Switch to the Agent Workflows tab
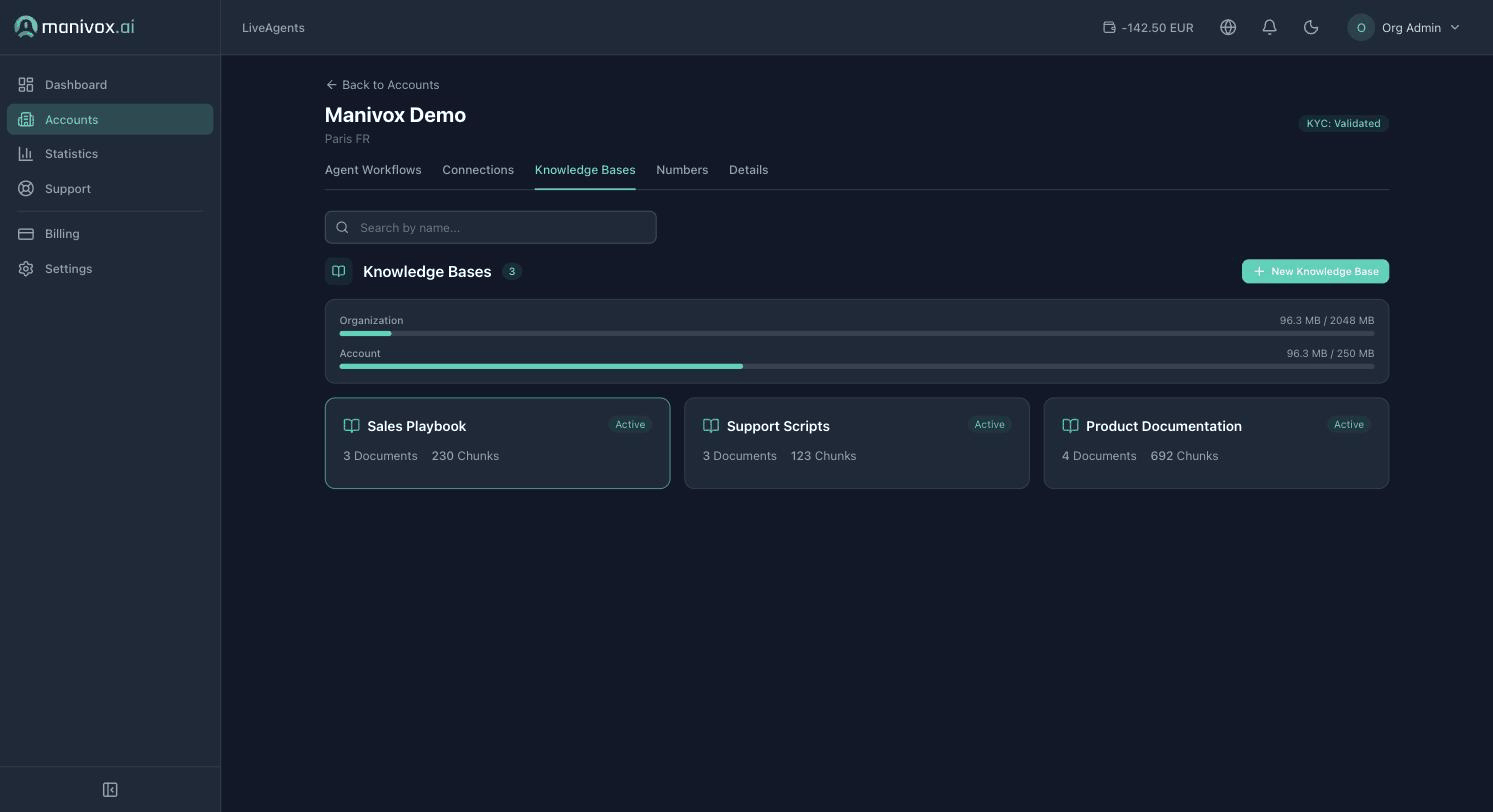 [373, 170]
